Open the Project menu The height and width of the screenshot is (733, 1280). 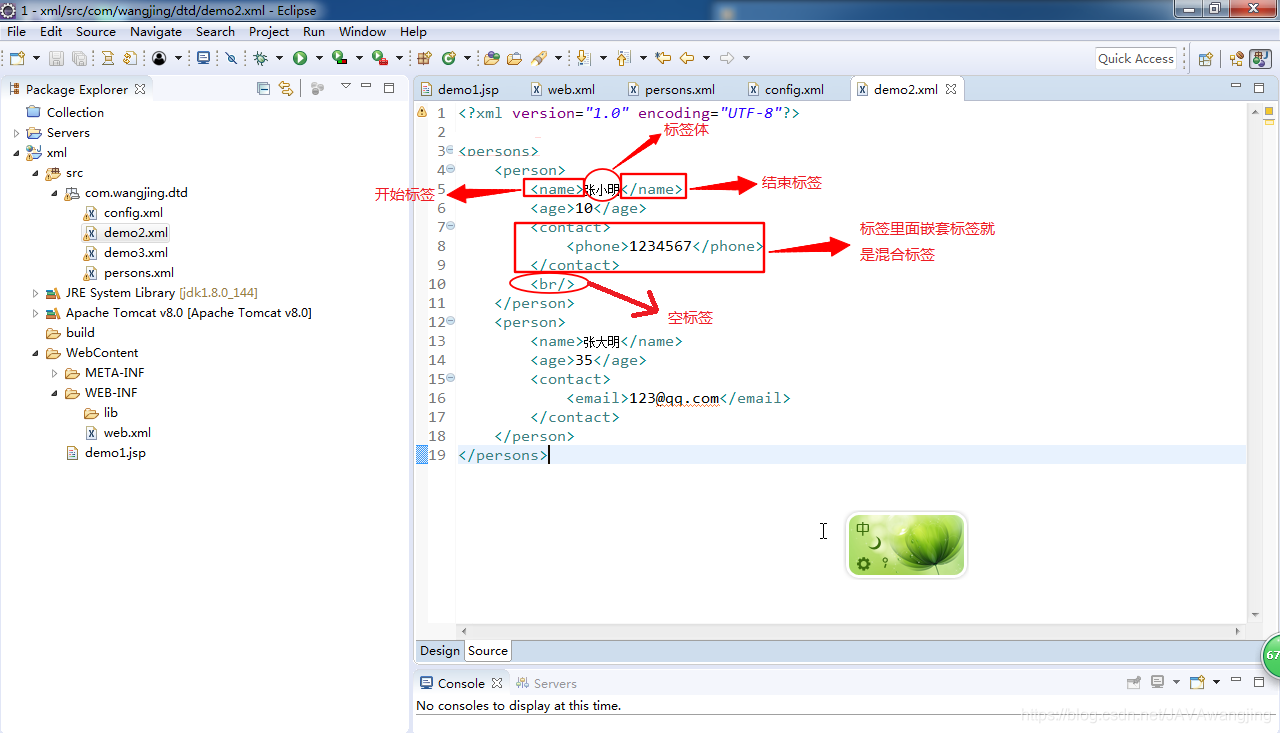269,31
